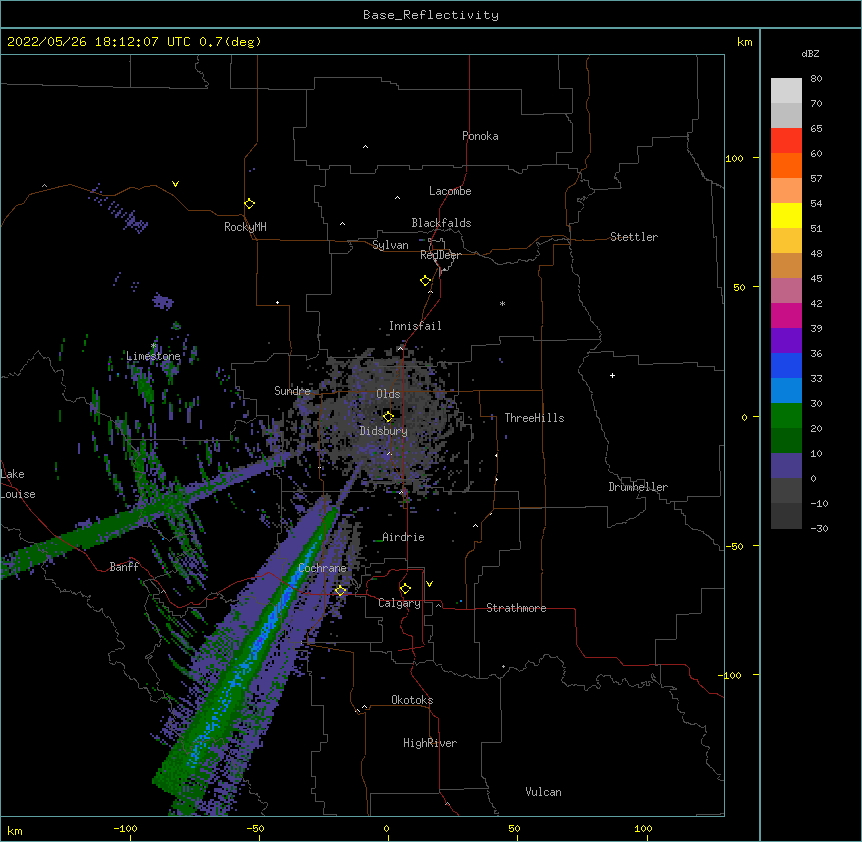Click the Drumheller label
This screenshot has height=842, width=862.
pos(638,487)
